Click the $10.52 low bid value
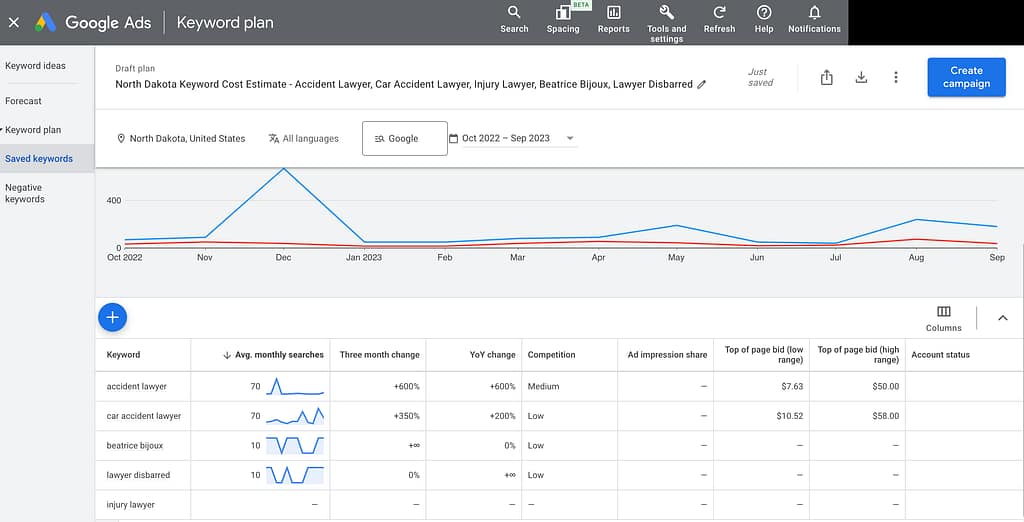1024x522 pixels. [x=790, y=416]
